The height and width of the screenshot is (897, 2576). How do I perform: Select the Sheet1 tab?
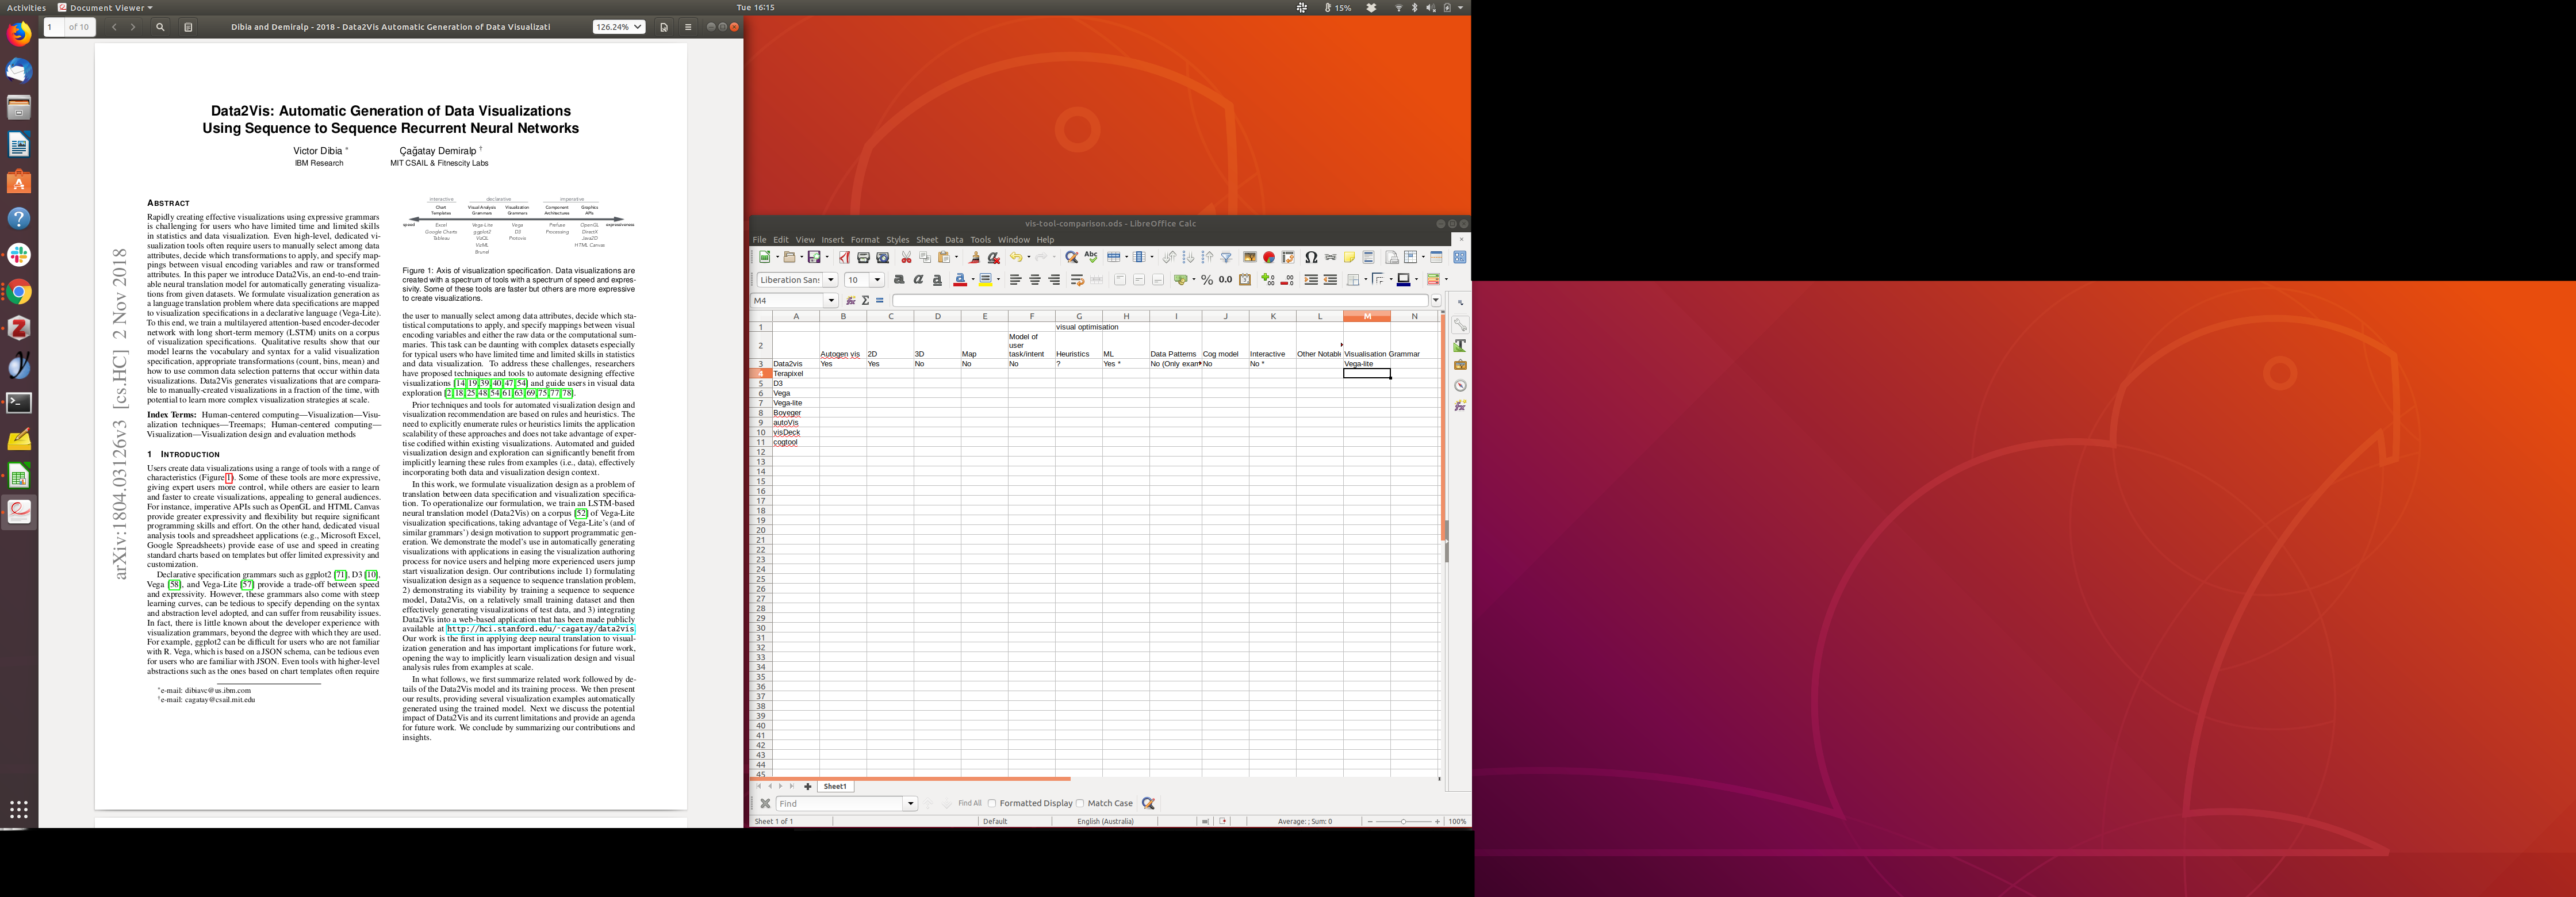point(835,787)
